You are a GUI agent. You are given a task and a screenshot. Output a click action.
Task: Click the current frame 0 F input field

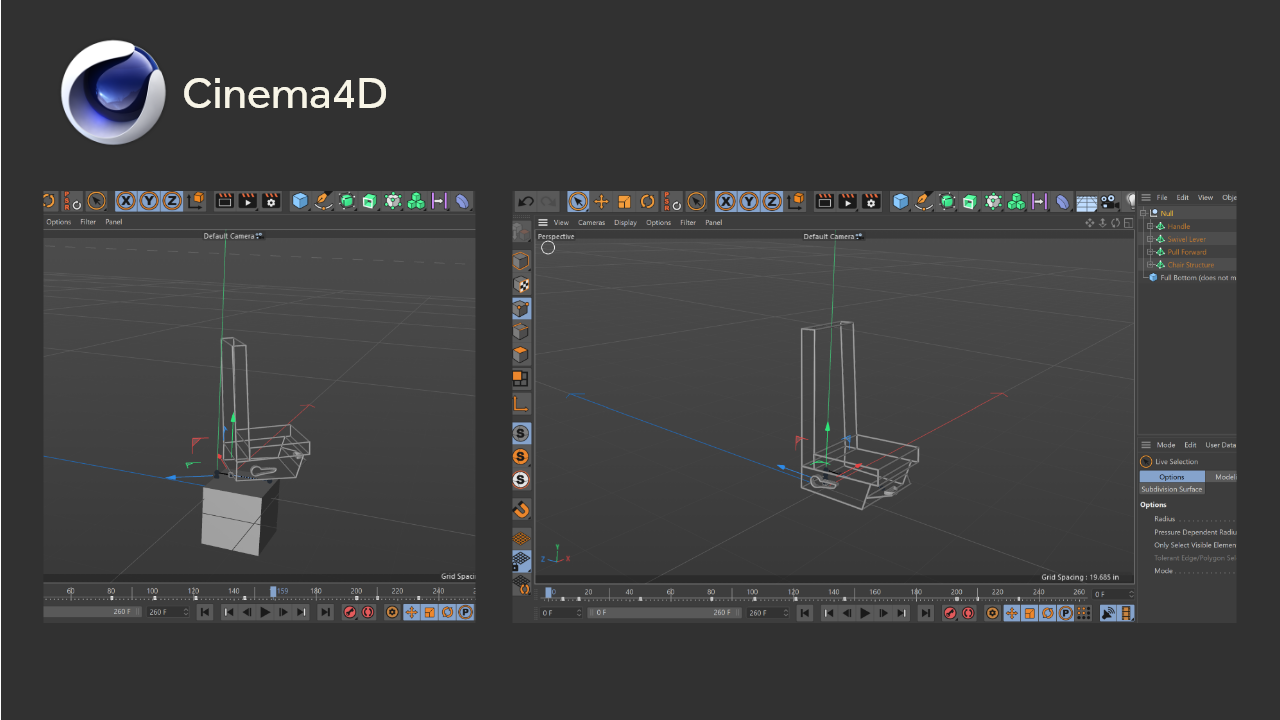coord(1114,594)
